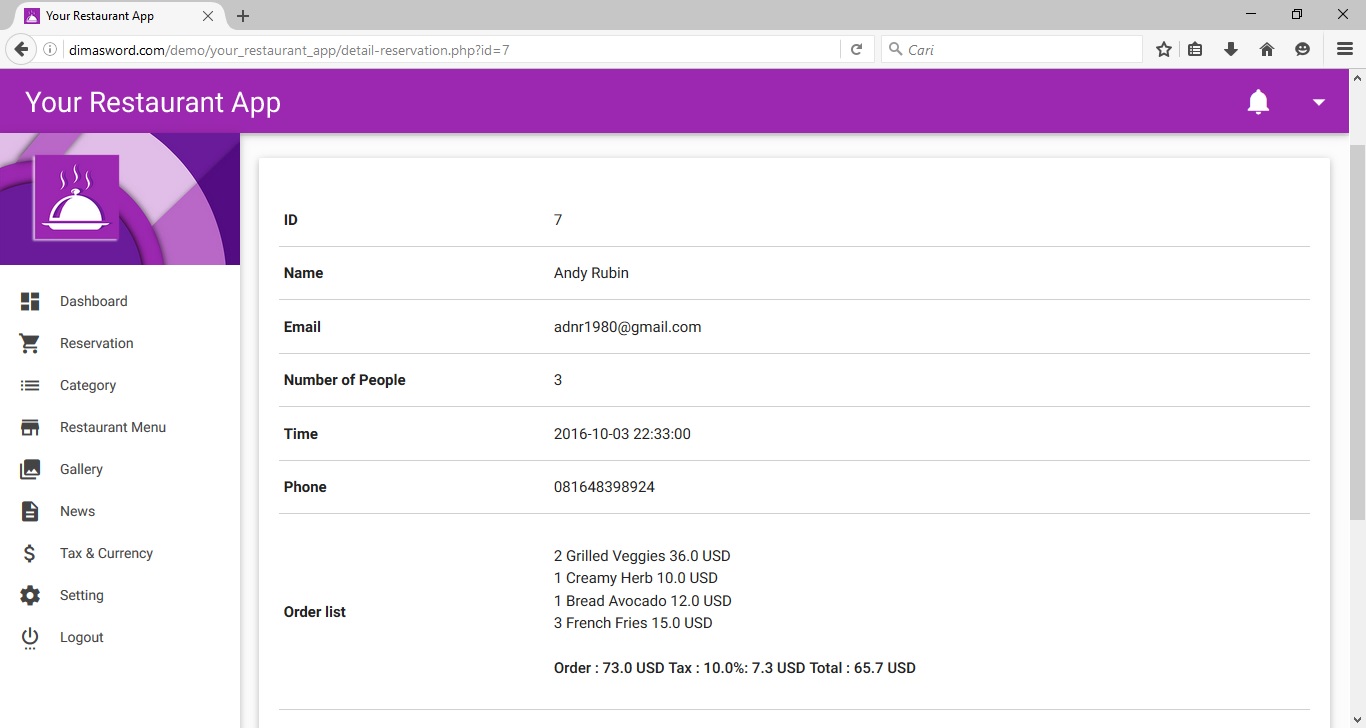Click the Restaurant Menu store icon
The width and height of the screenshot is (1366, 728).
click(30, 427)
